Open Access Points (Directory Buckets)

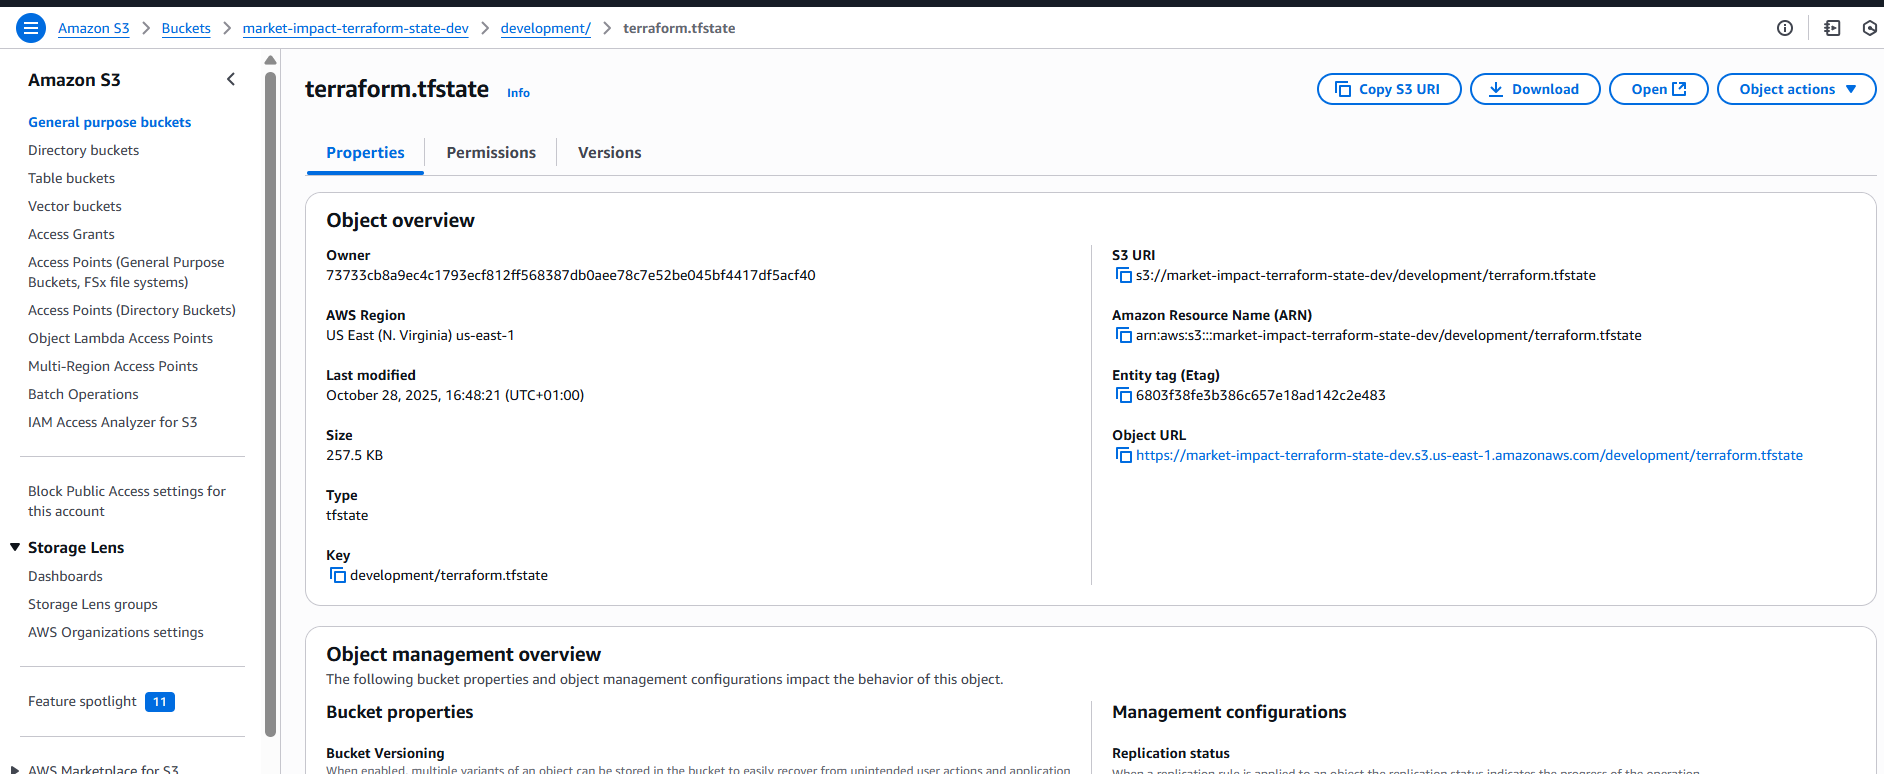[132, 310]
